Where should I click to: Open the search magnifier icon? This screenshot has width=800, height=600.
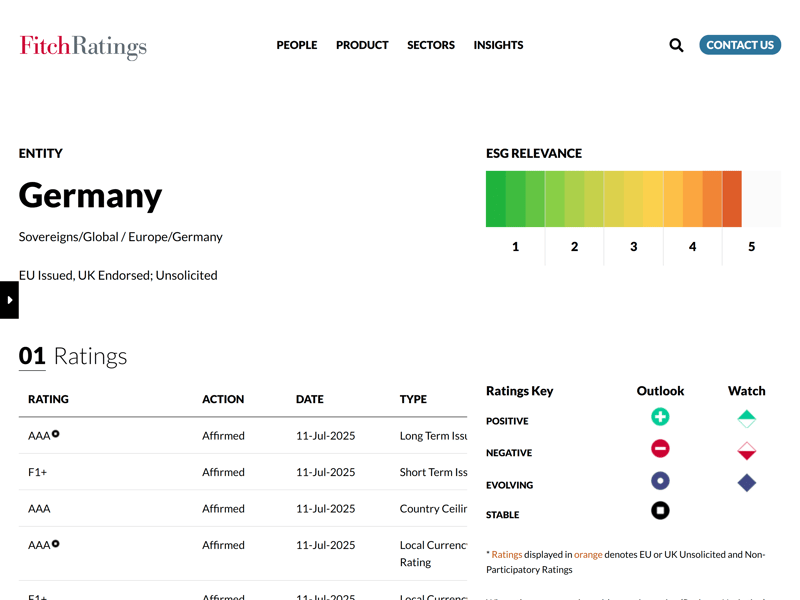pos(676,45)
